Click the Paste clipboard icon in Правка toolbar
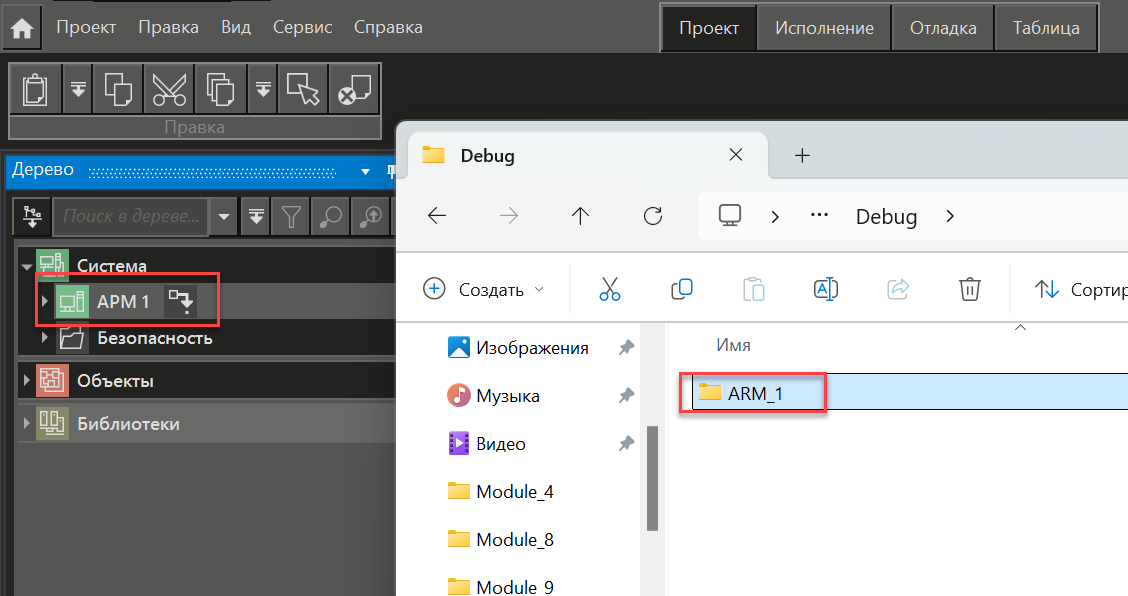The height and width of the screenshot is (596, 1128). pyautogui.click(x=35, y=90)
